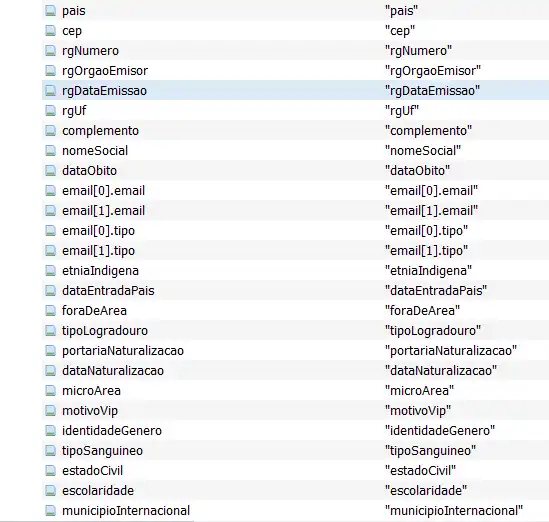549x522 pixels.
Task: Click the field icon beside dataNaturalizacao
Action: [50, 370]
